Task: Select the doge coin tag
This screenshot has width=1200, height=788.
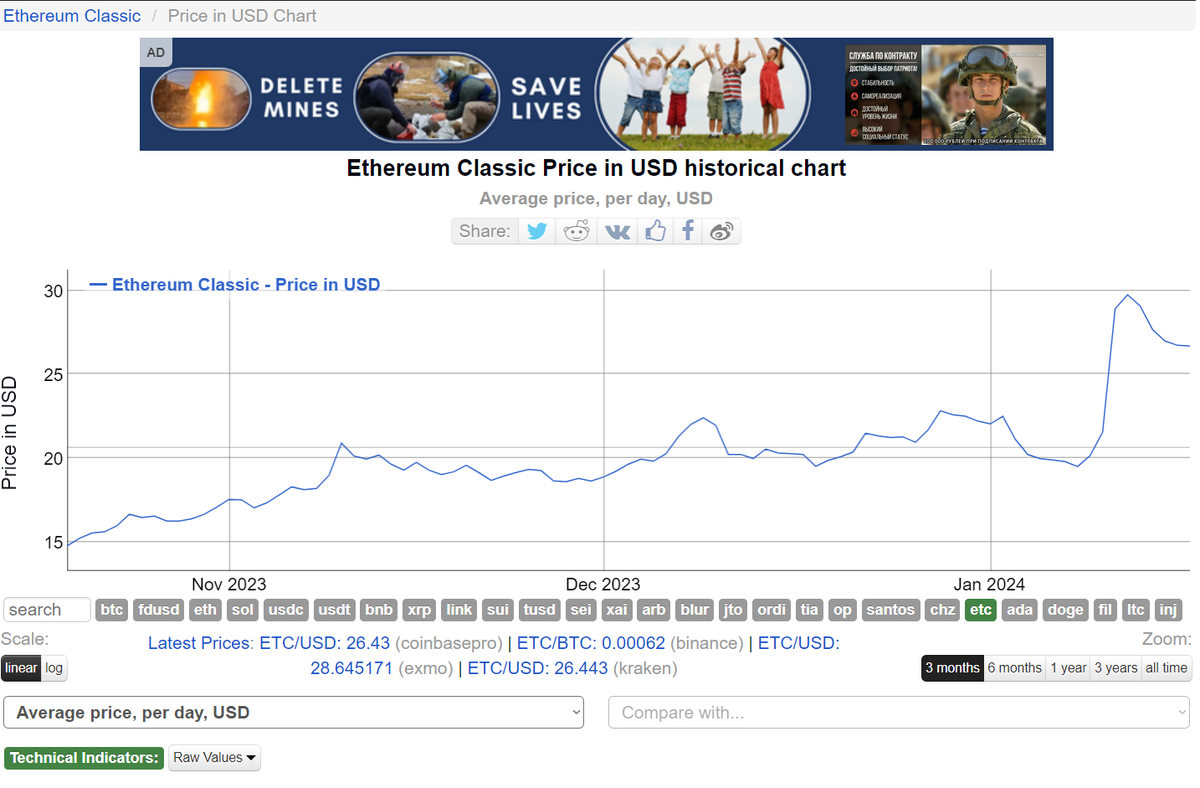Action: (1065, 610)
